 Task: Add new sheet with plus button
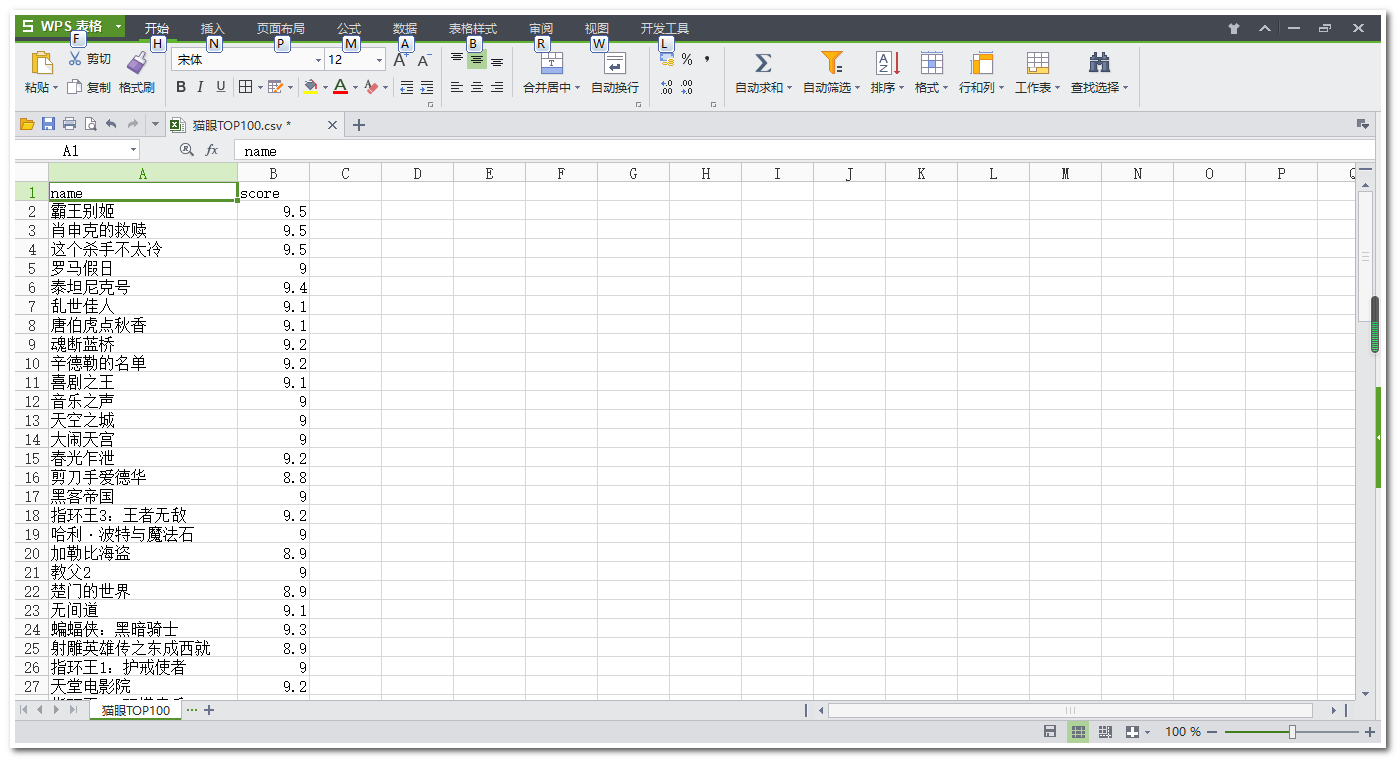click(x=210, y=710)
